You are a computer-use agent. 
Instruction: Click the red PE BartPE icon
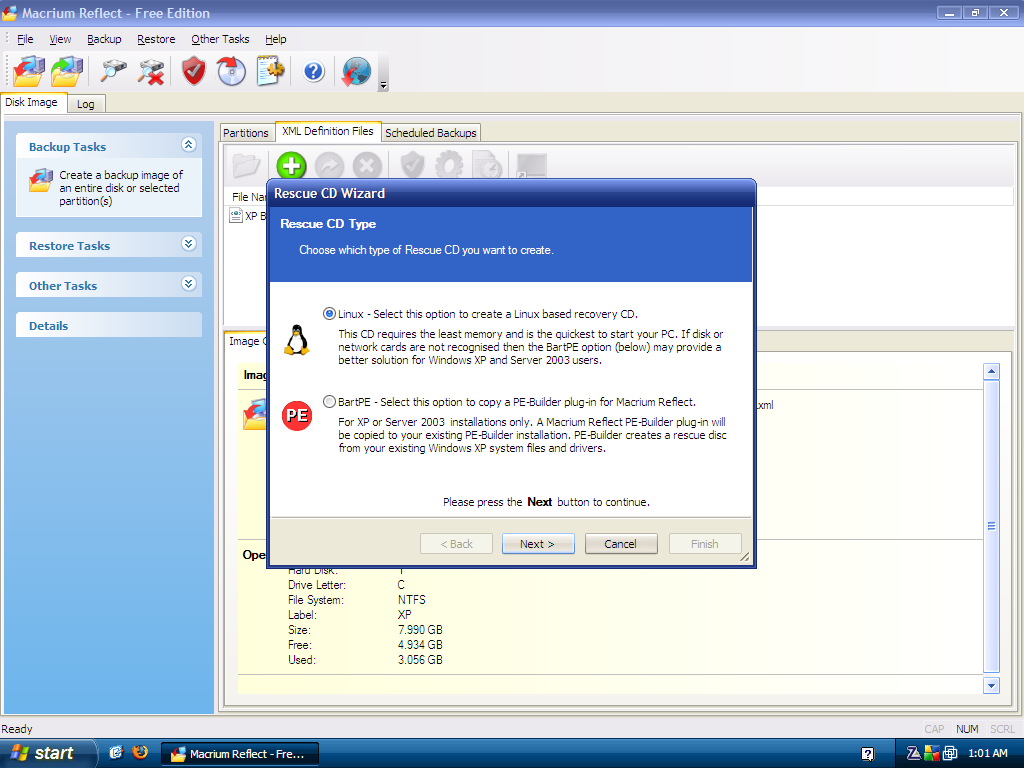pyautogui.click(x=296, y=415)
